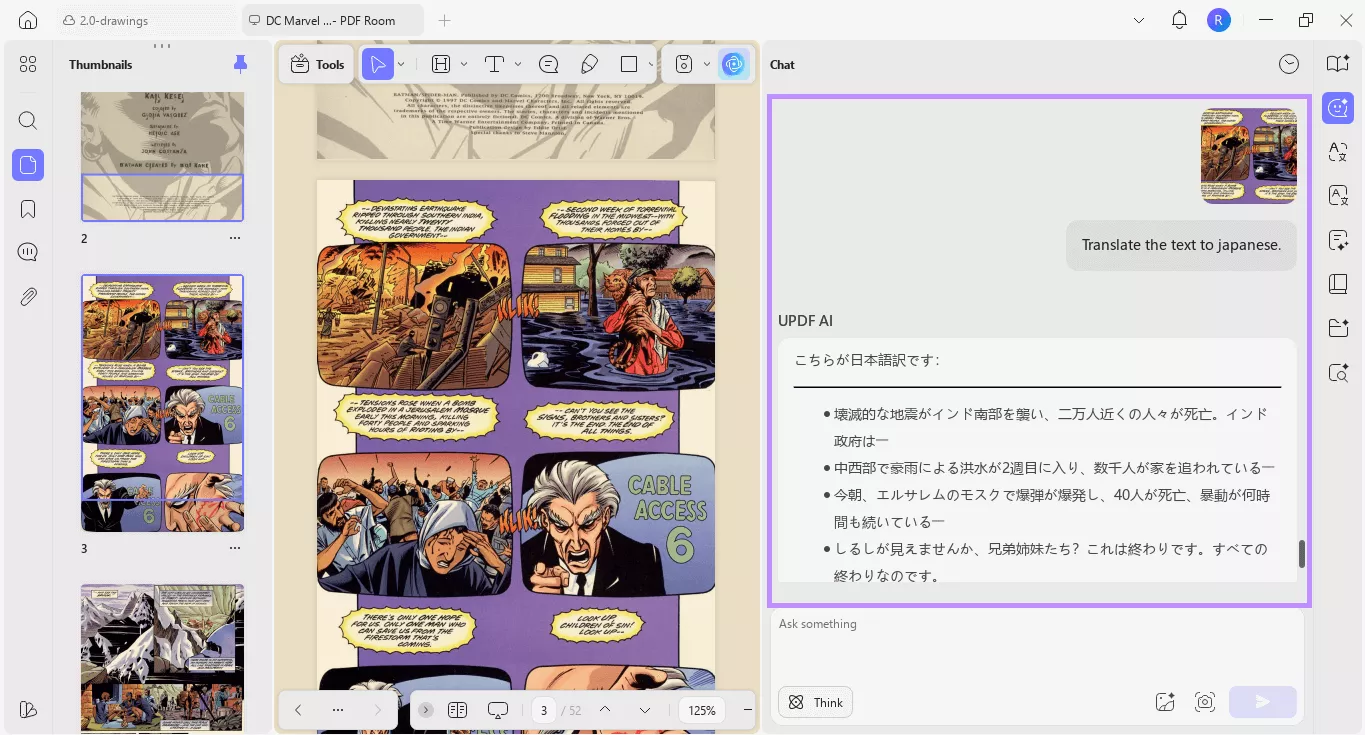Open the chat history in the Chat panel
Image resolution: width=1365 pixels, height=735 pixels.
coord(1289,63)
